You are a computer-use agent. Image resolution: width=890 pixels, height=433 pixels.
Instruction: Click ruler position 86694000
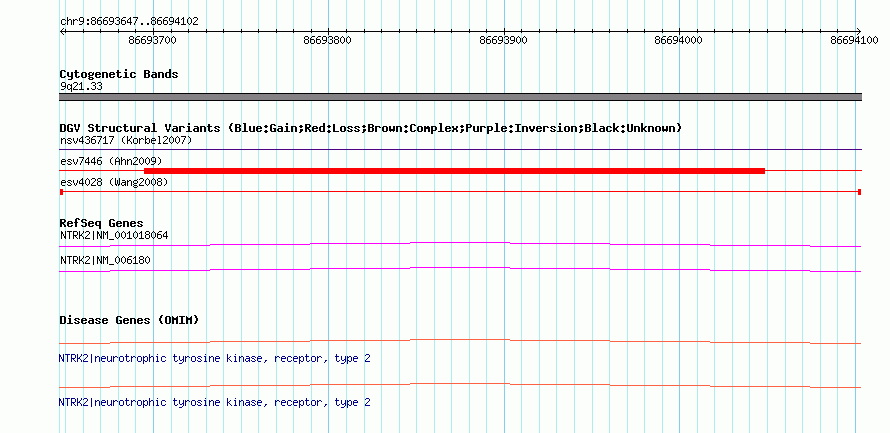(x=679, y=40)
